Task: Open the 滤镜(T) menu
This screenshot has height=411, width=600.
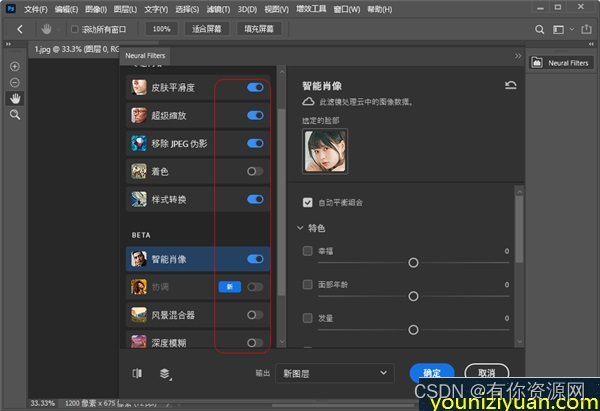Action: [x=218, y=9]
